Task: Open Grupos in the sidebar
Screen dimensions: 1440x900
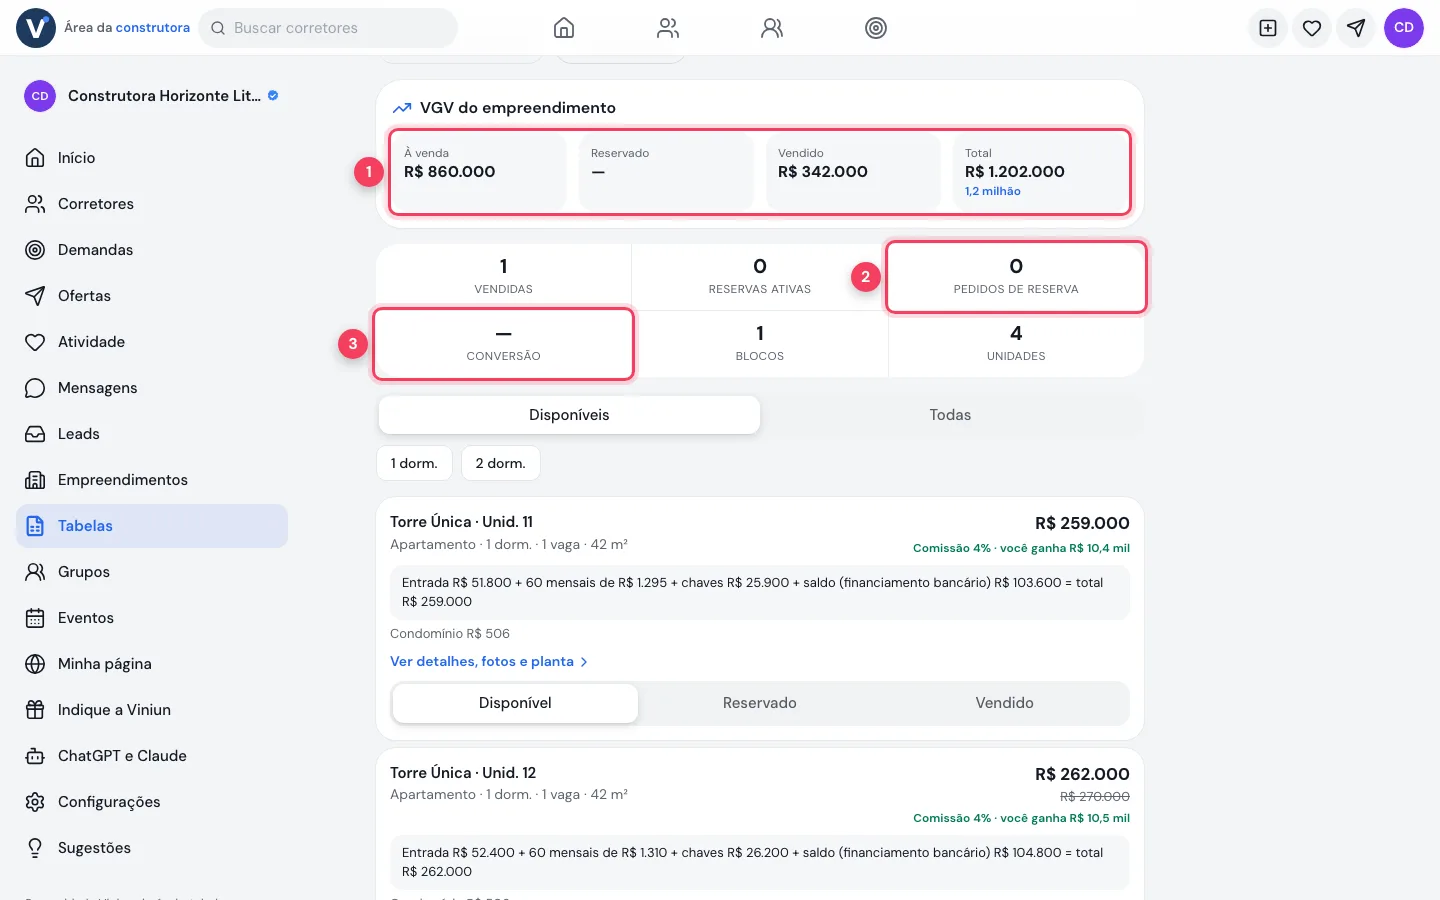Action: click(x=152, y=572)
